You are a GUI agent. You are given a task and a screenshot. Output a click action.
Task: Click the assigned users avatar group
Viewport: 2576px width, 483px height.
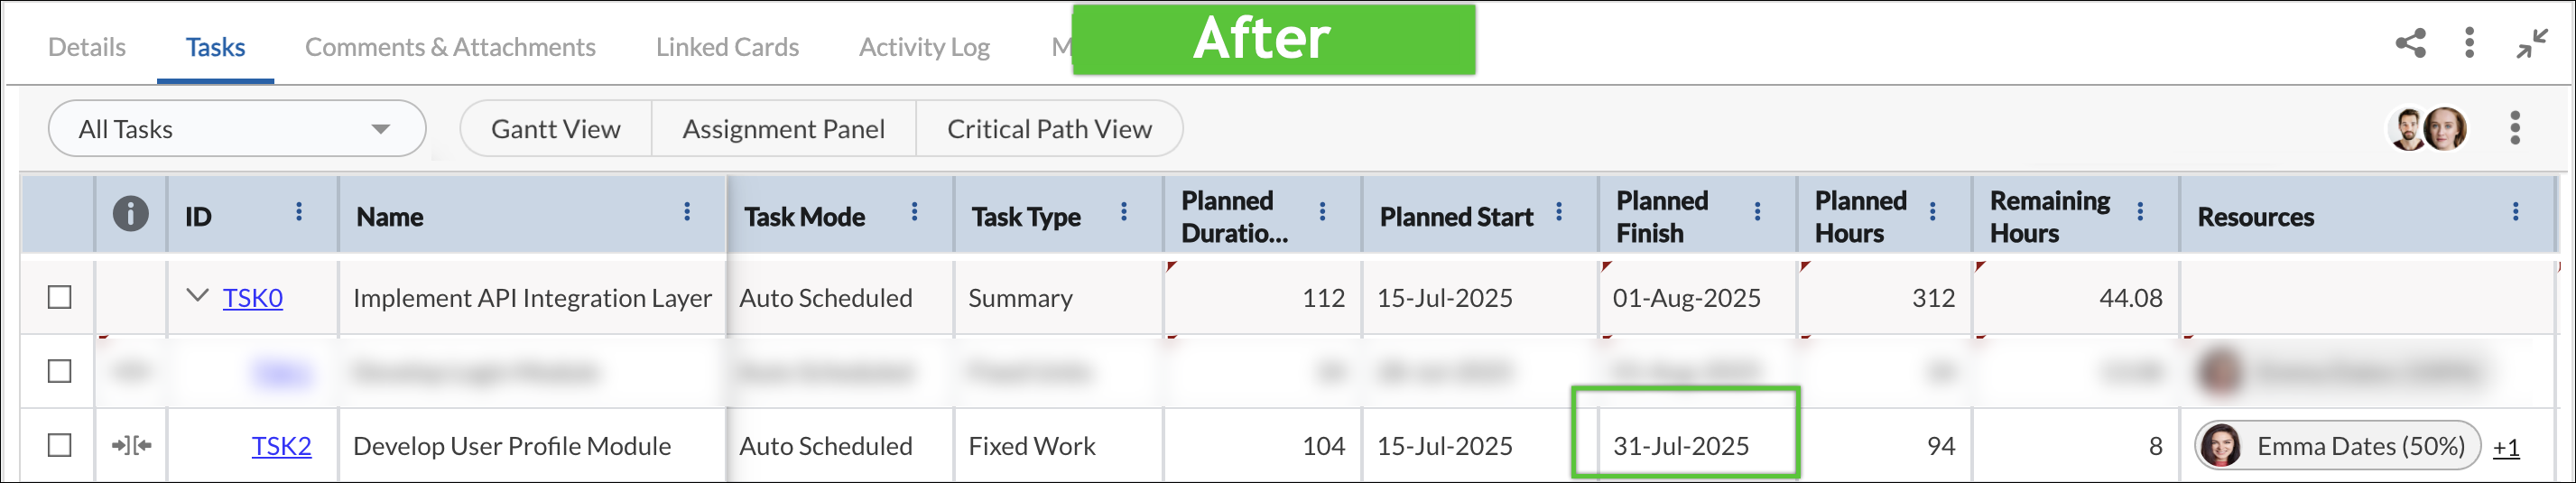[2427, 129]
